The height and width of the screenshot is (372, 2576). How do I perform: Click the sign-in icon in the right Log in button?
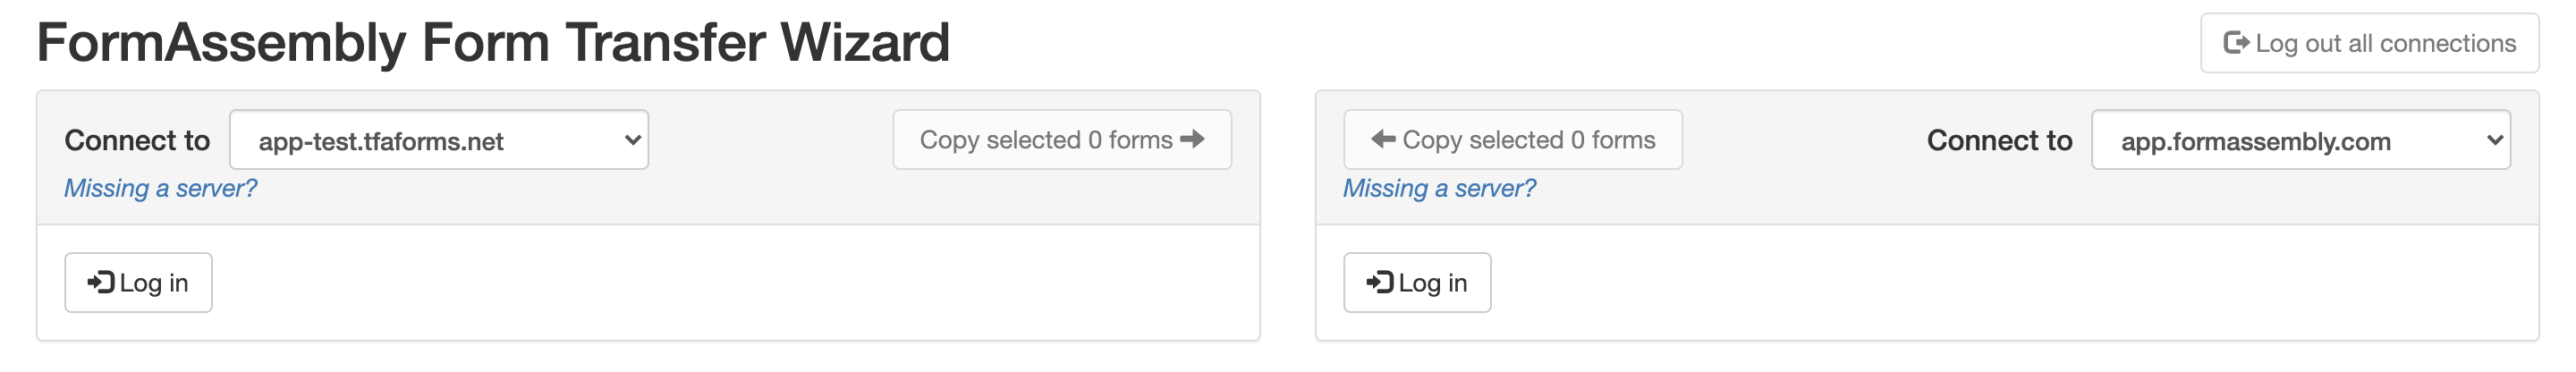coord(1379,283)
